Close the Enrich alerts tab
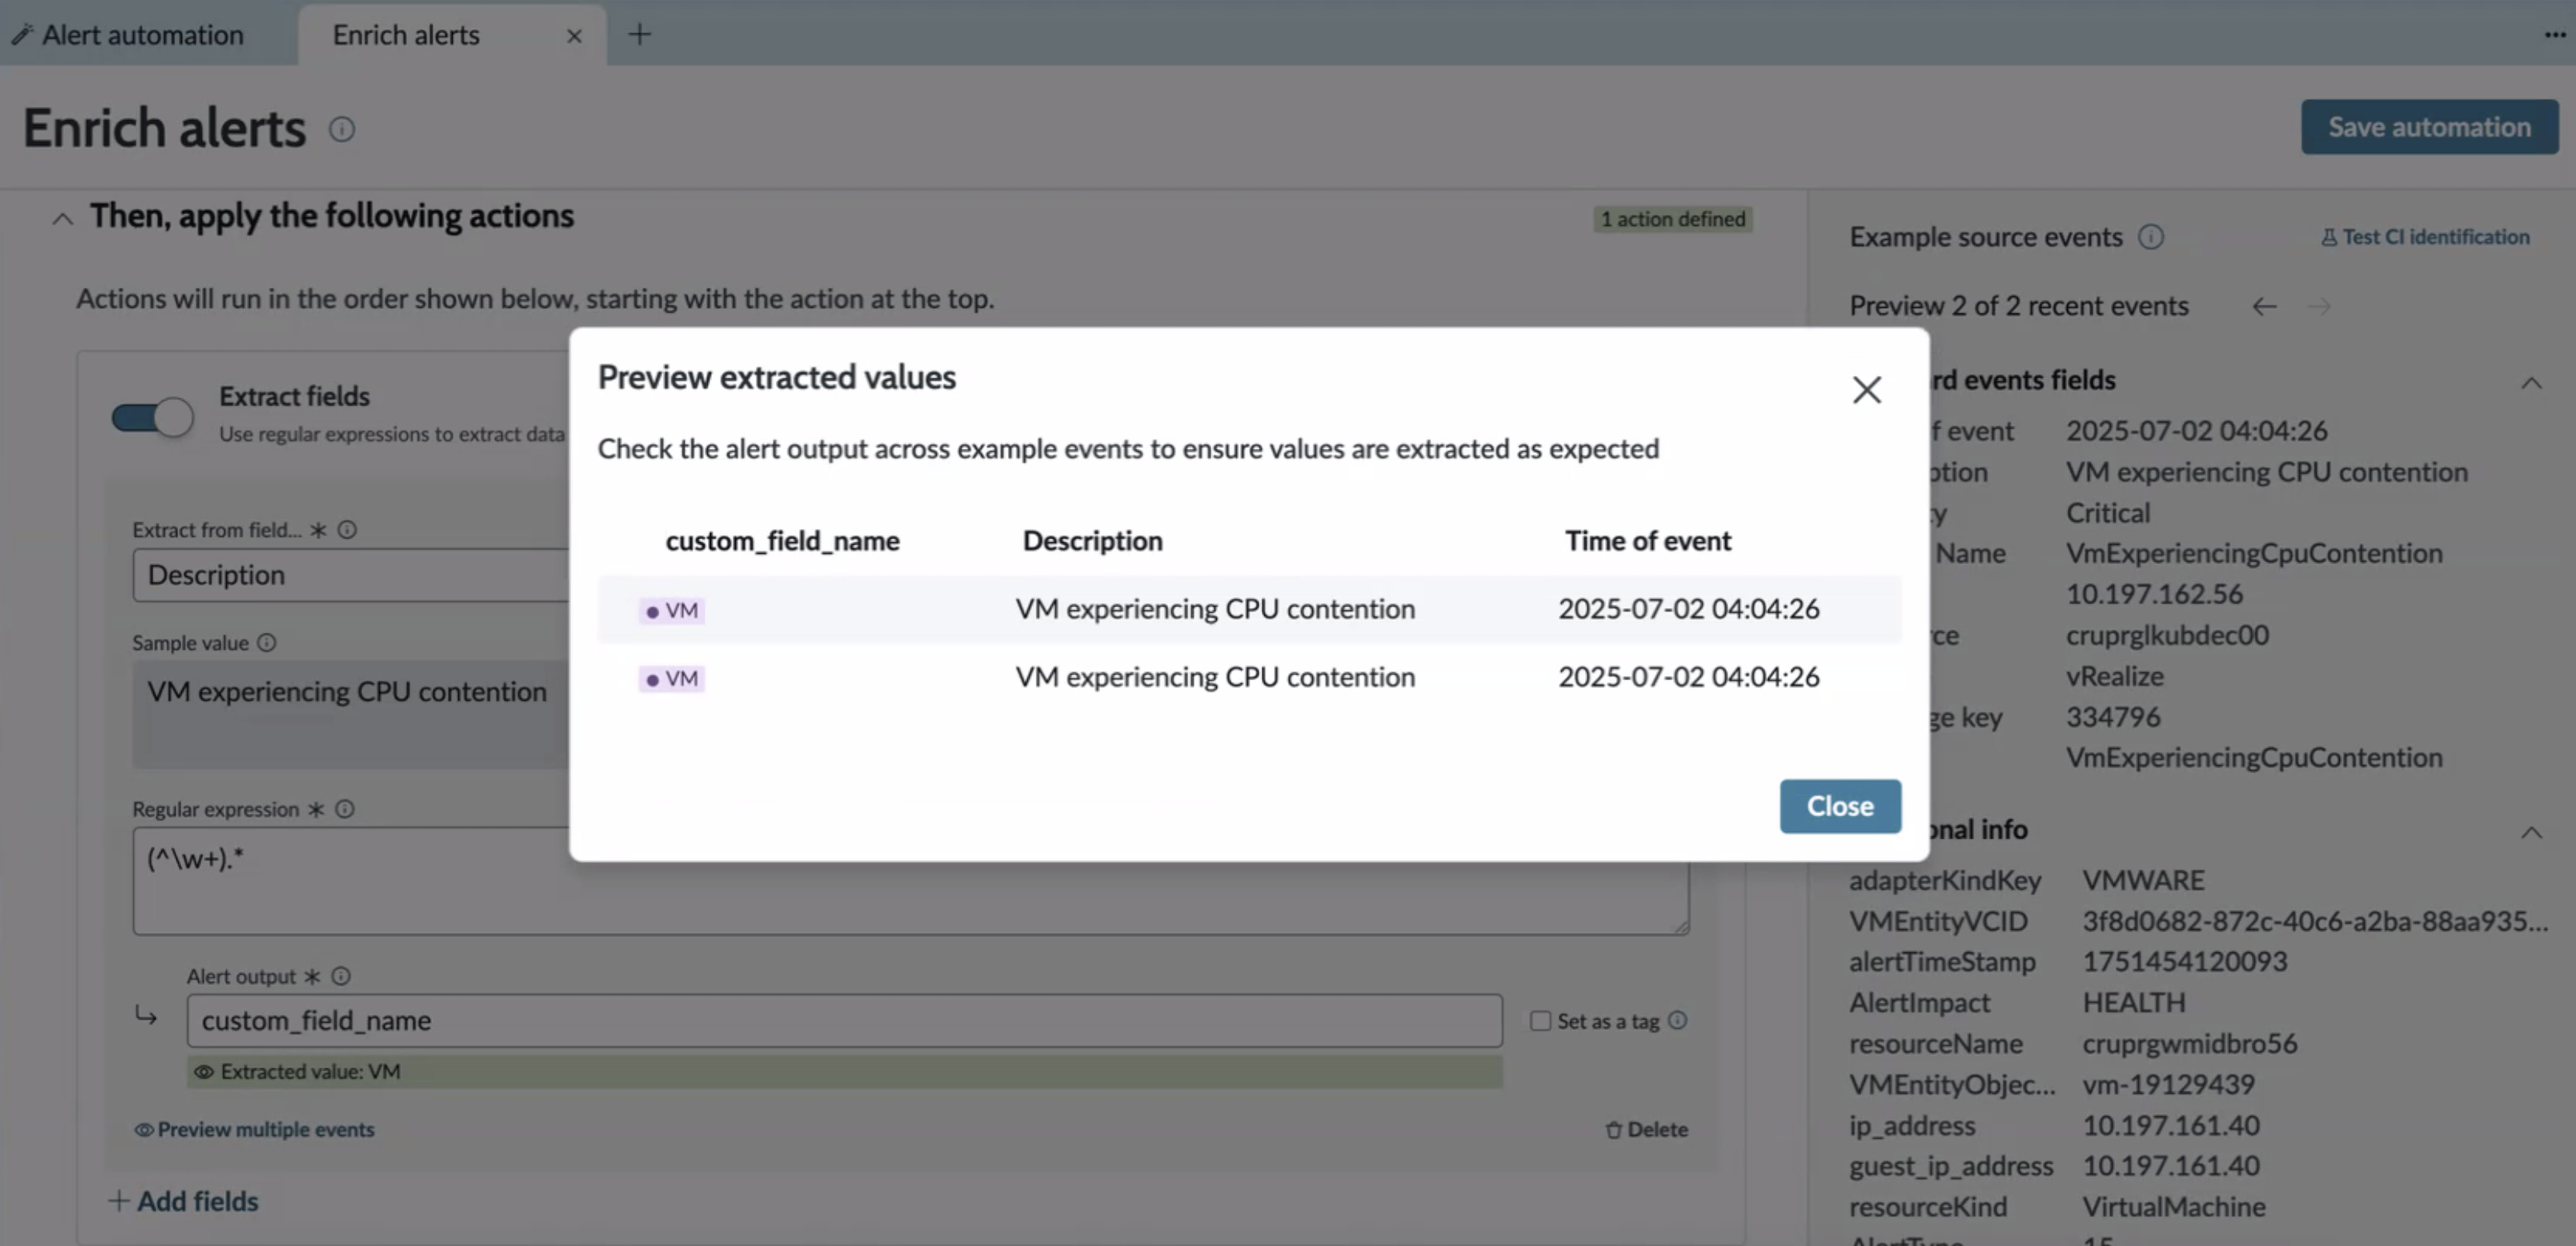Image resolution: width=2576 pixels, height=1246 pixels. pyautogui.click(x=574, y=36)
